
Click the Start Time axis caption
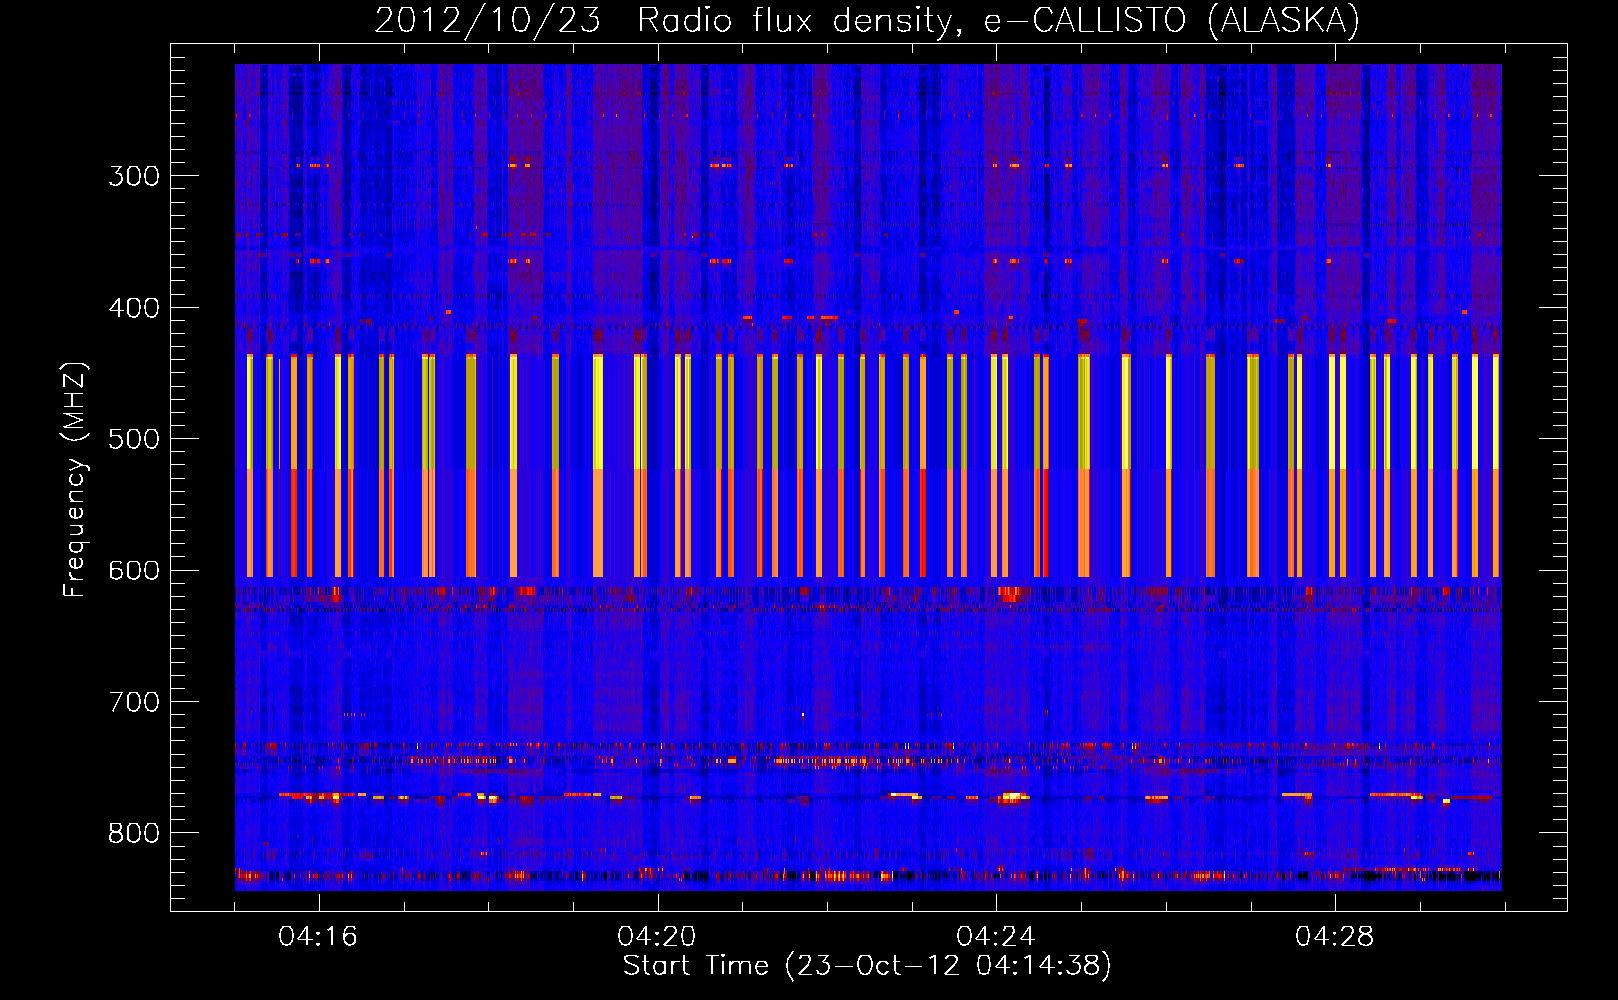coord(867,966)
